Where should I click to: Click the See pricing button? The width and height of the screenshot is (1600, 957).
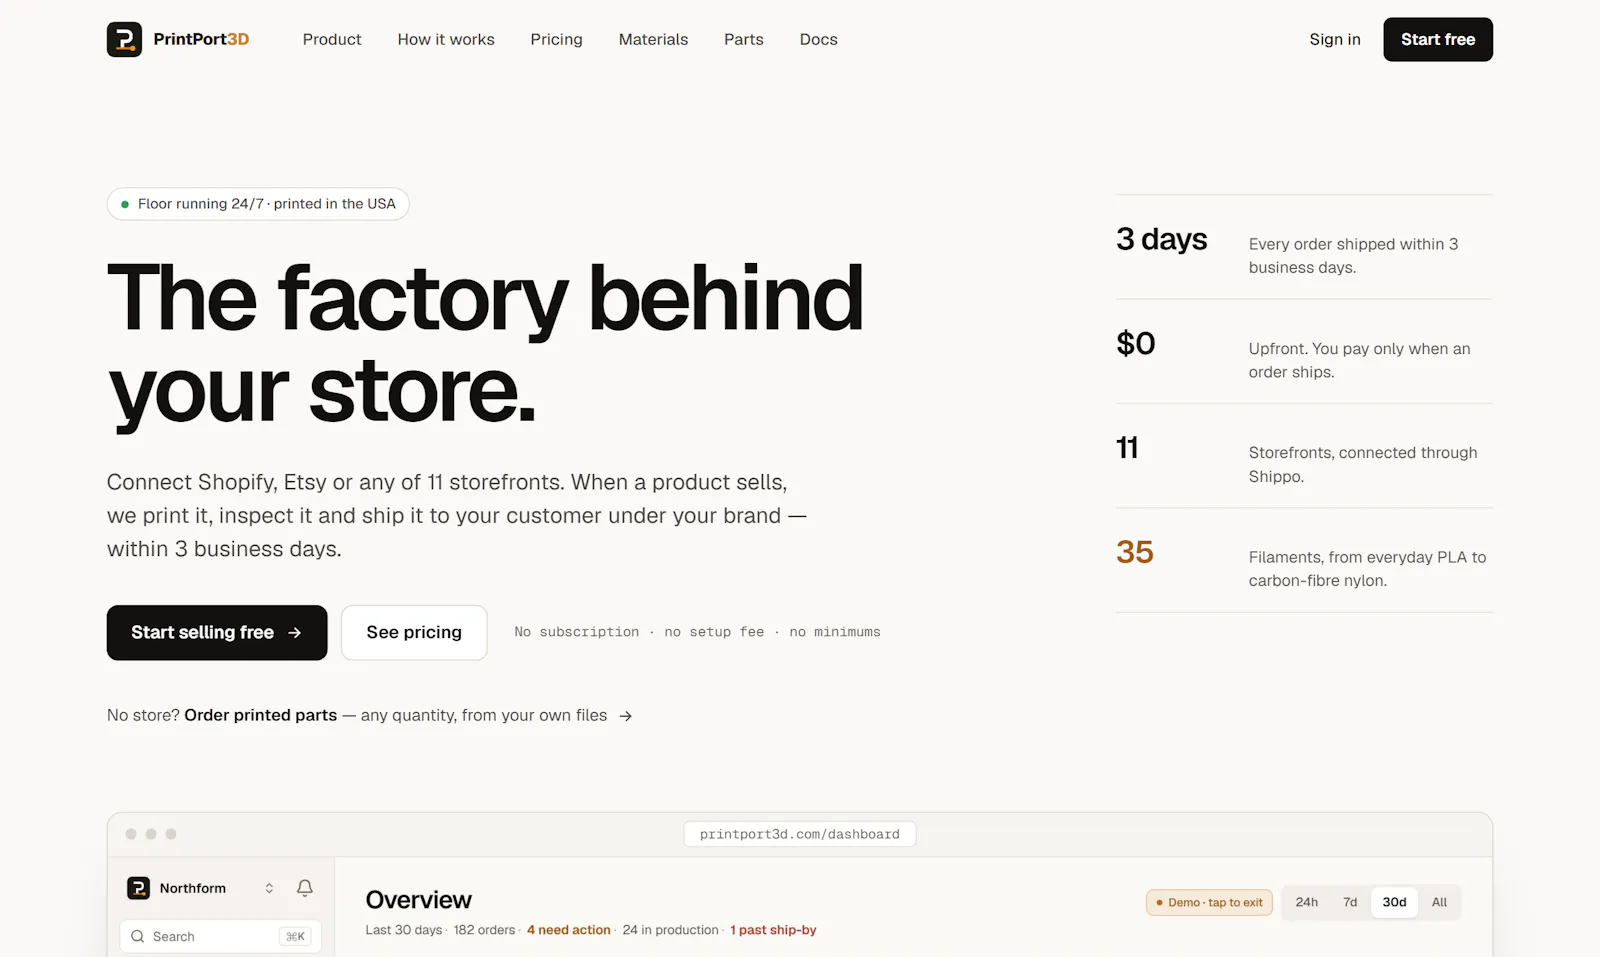point(414,632)
